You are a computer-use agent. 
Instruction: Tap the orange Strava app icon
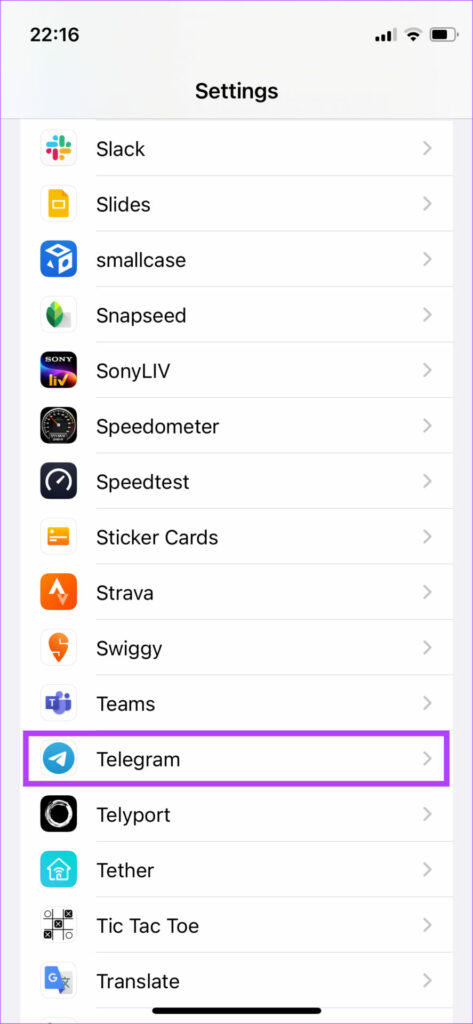(x=58, y=592)
